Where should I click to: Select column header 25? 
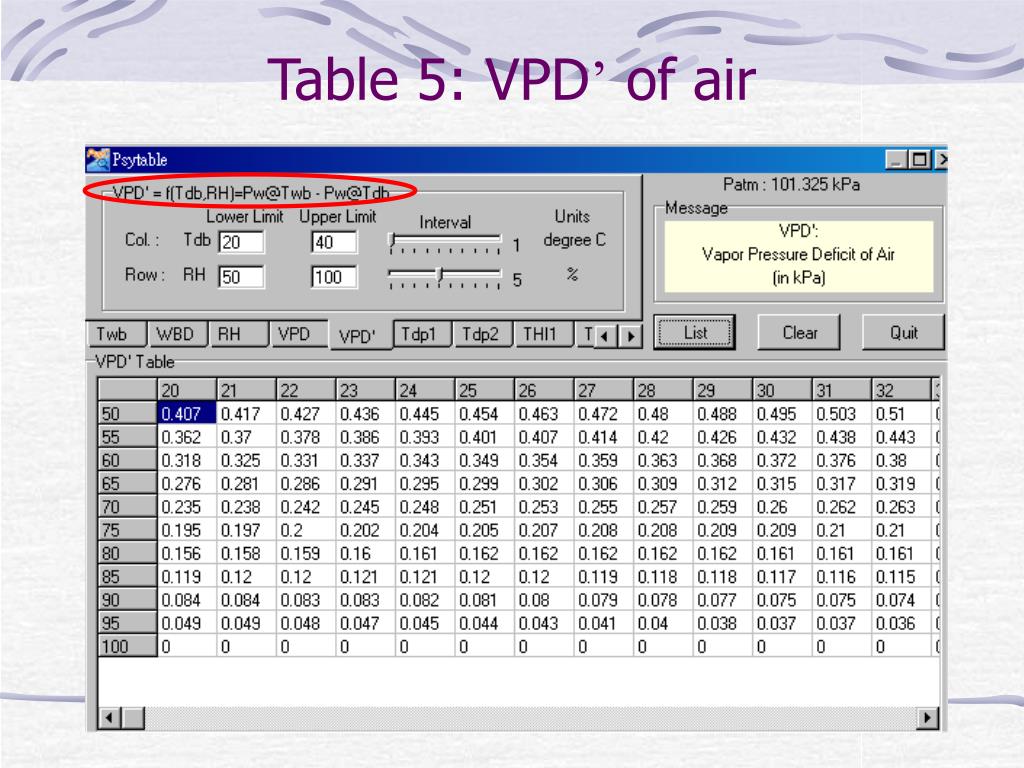click(484, 390)
